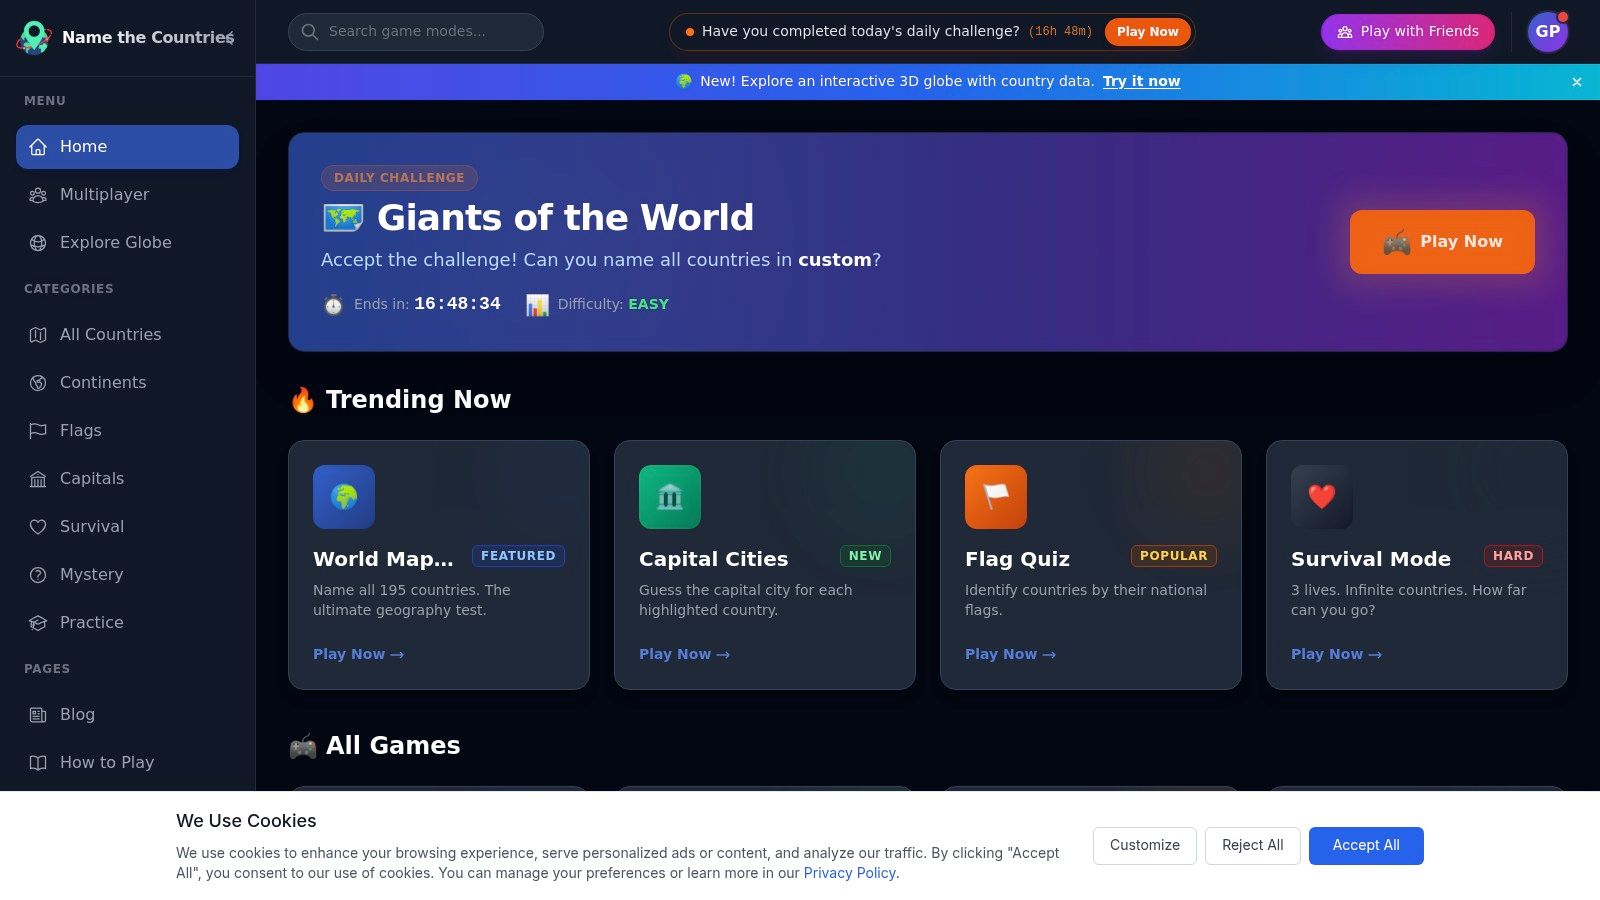Open the Explore Globe section
Screen dimensions: 1600x900
(x=115, y=242)
